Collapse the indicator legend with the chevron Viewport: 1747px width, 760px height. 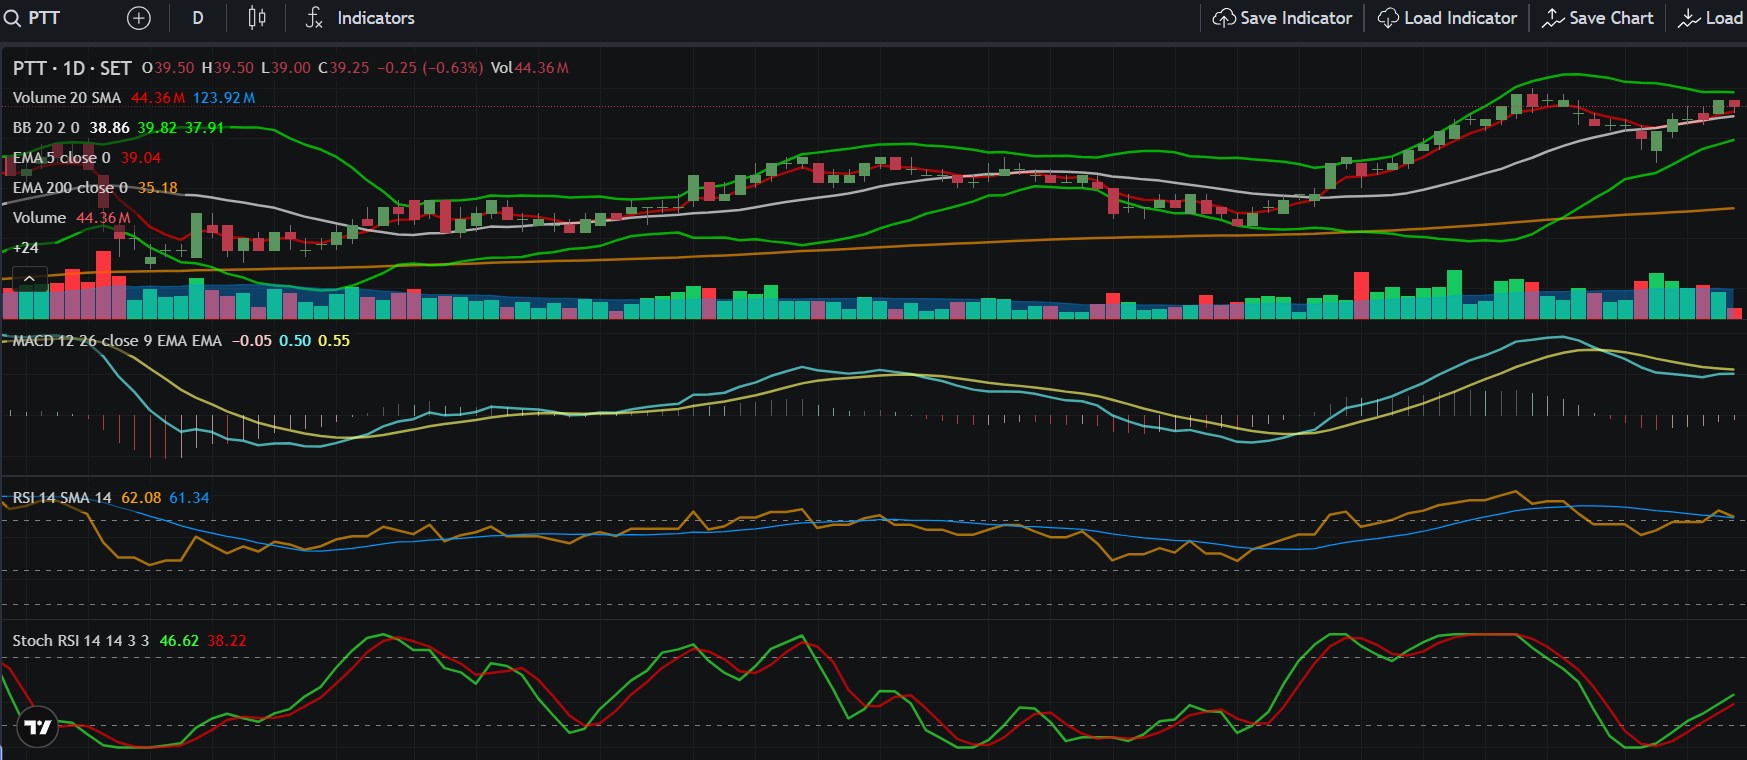coord(30,279)
